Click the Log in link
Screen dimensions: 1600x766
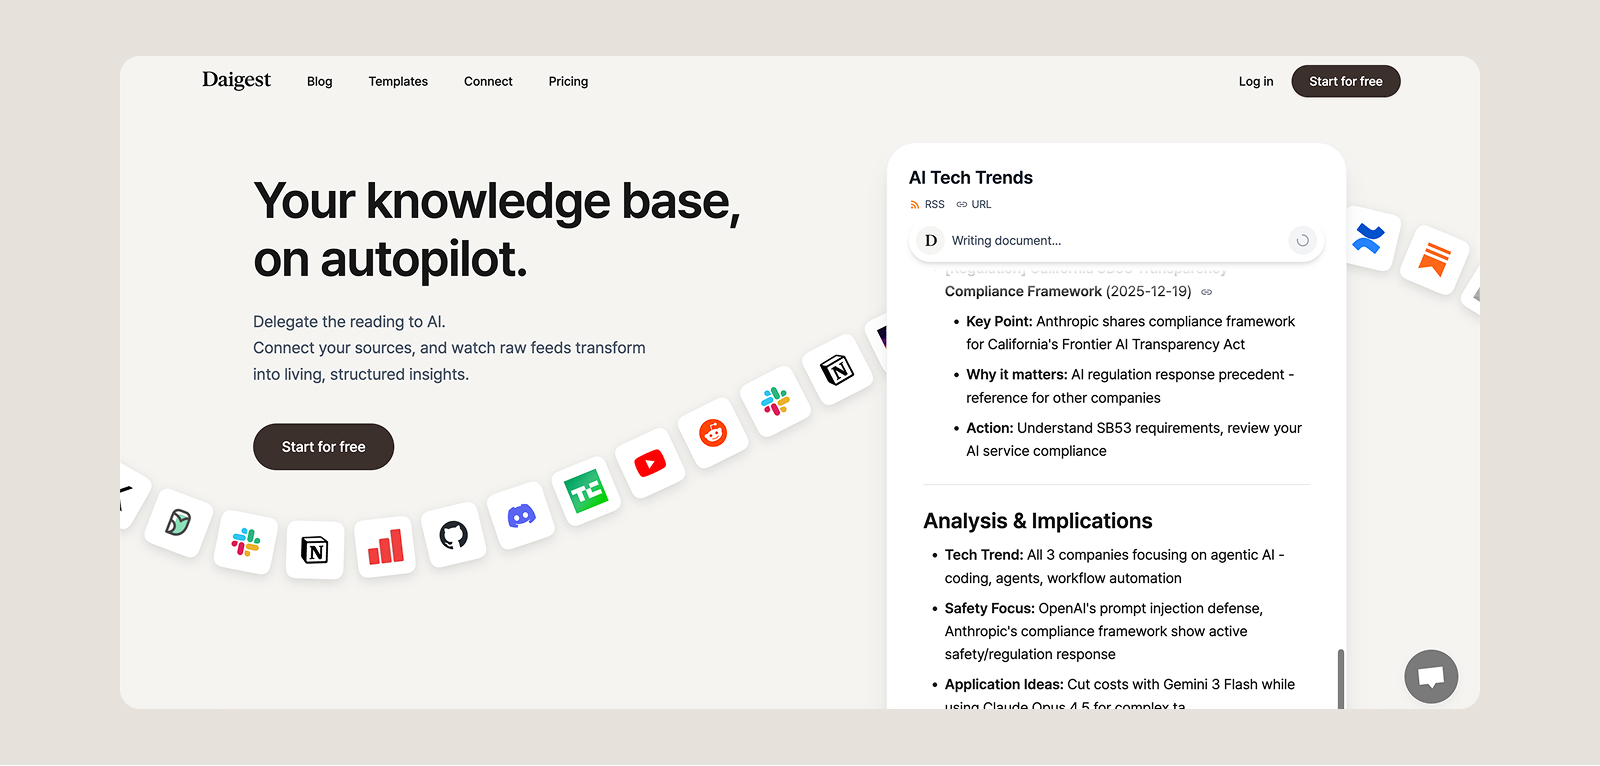pyautogui.click(x=1256, y=82)
